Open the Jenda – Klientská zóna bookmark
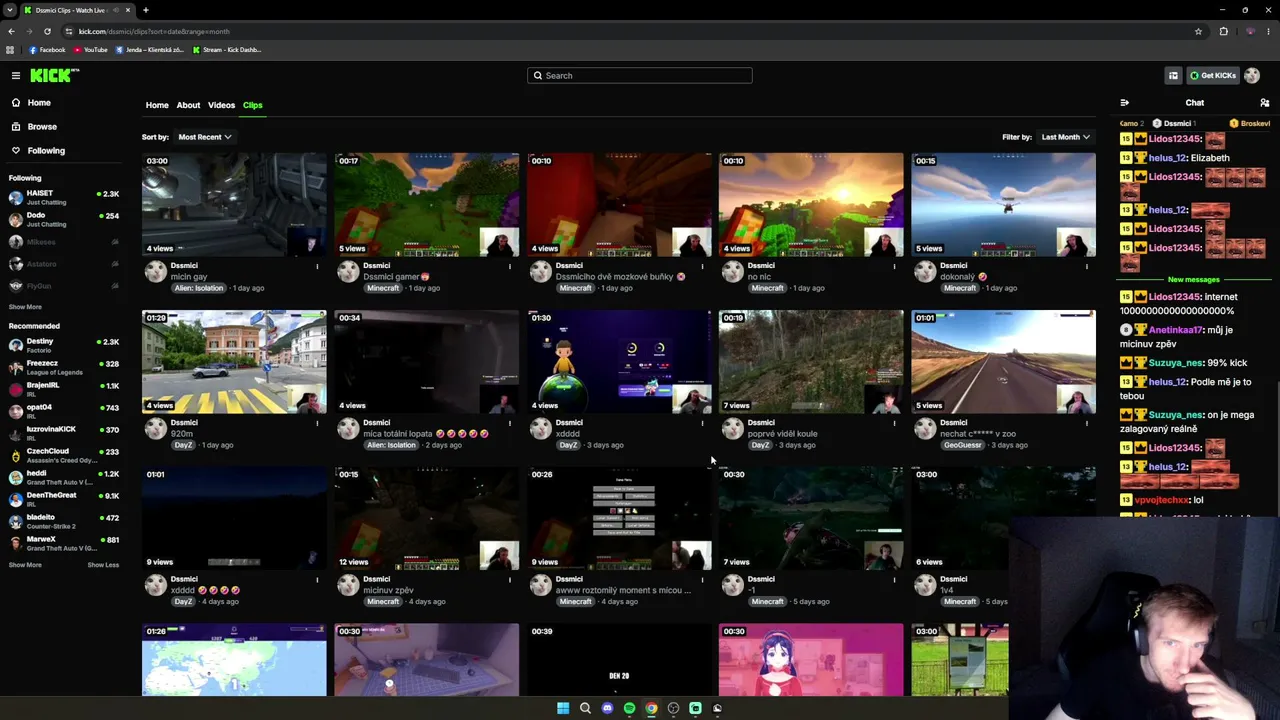Image resolution: width=1280 pixels, height=720 pixels. (150, 50)
